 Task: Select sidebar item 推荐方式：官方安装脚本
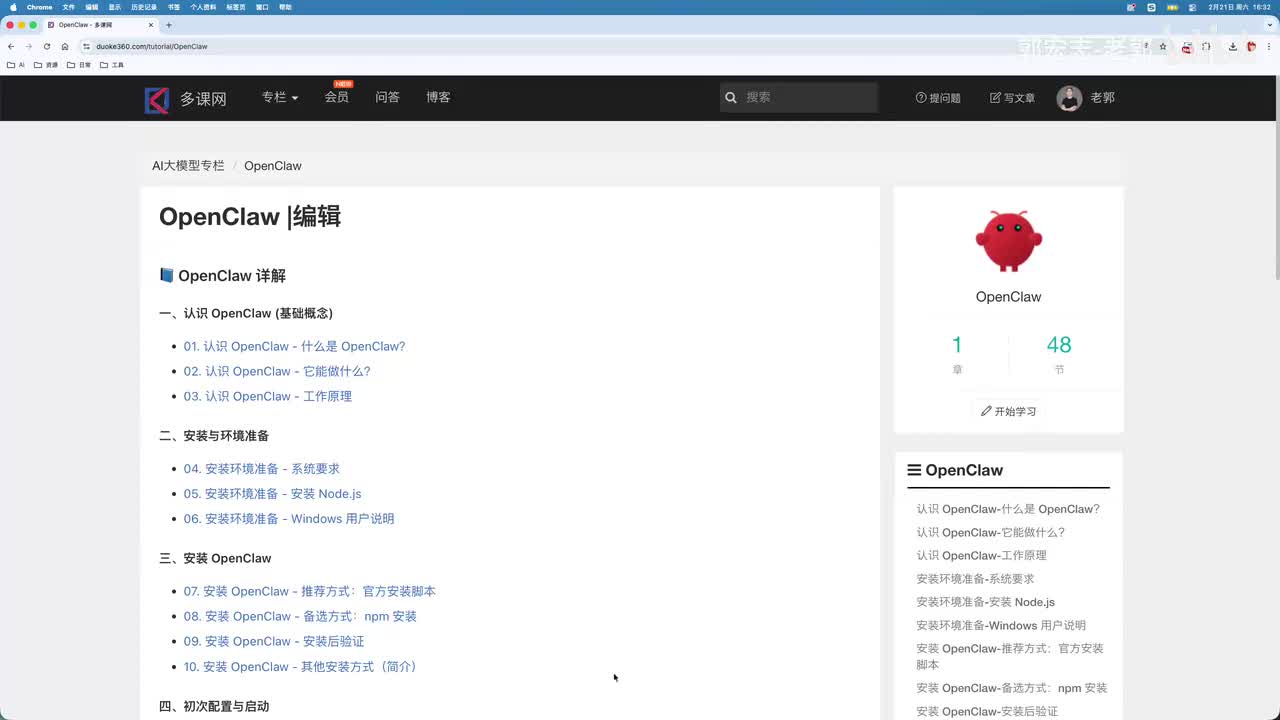[1010, 656]
